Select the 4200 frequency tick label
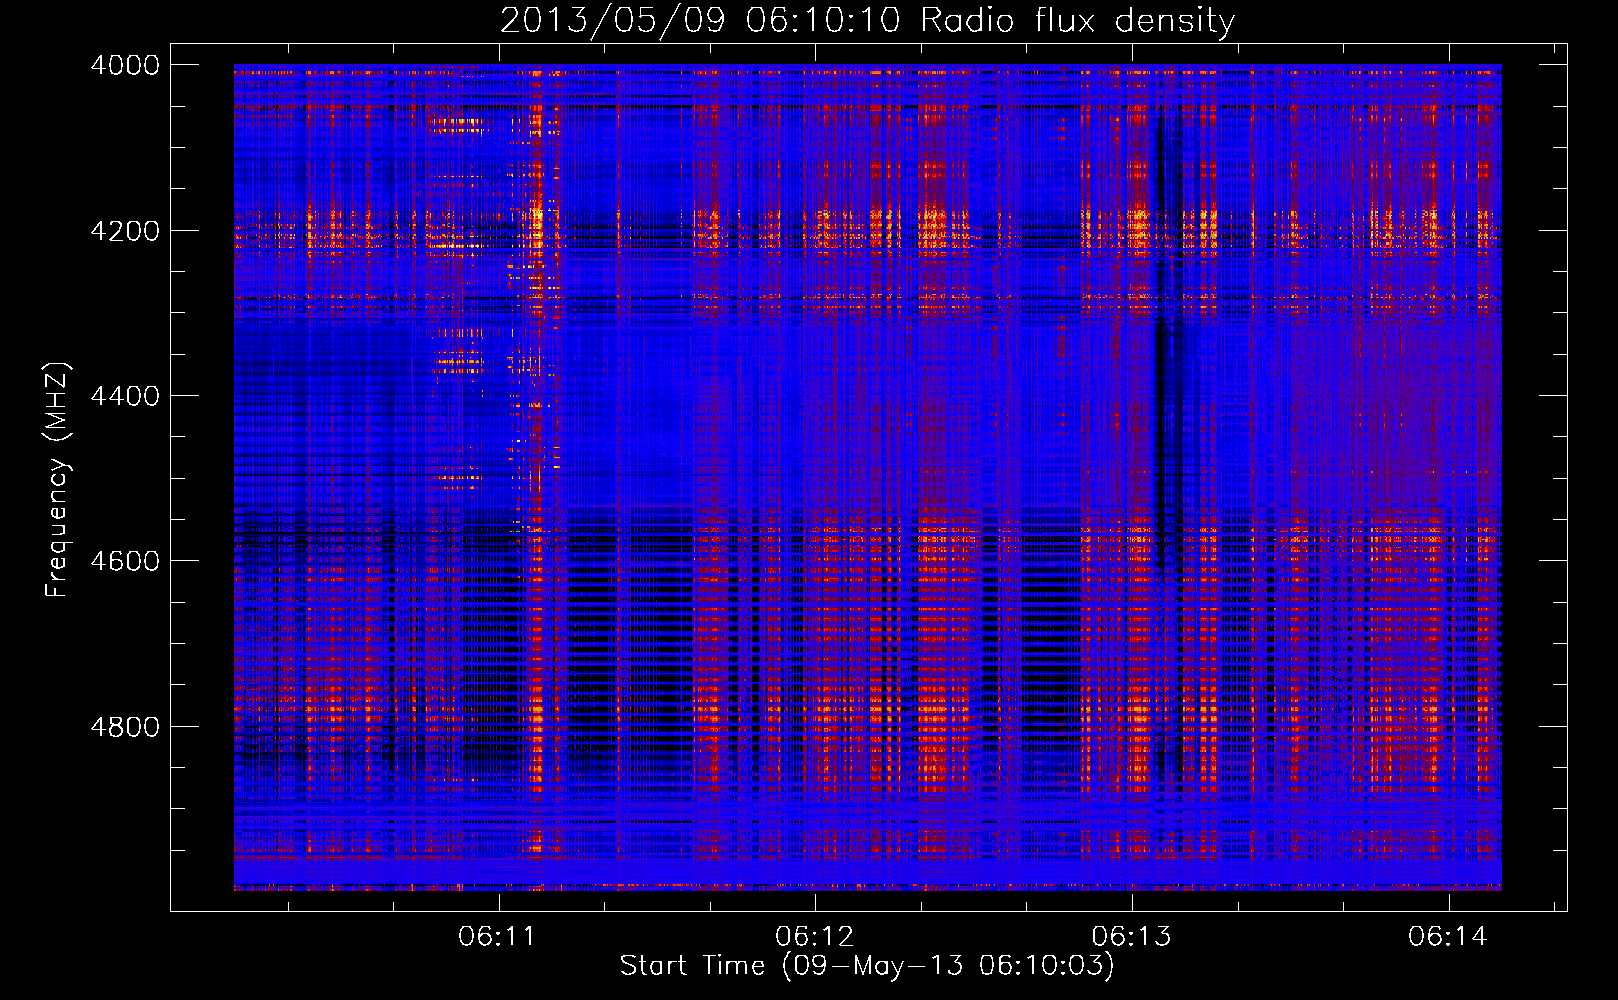 124,231
